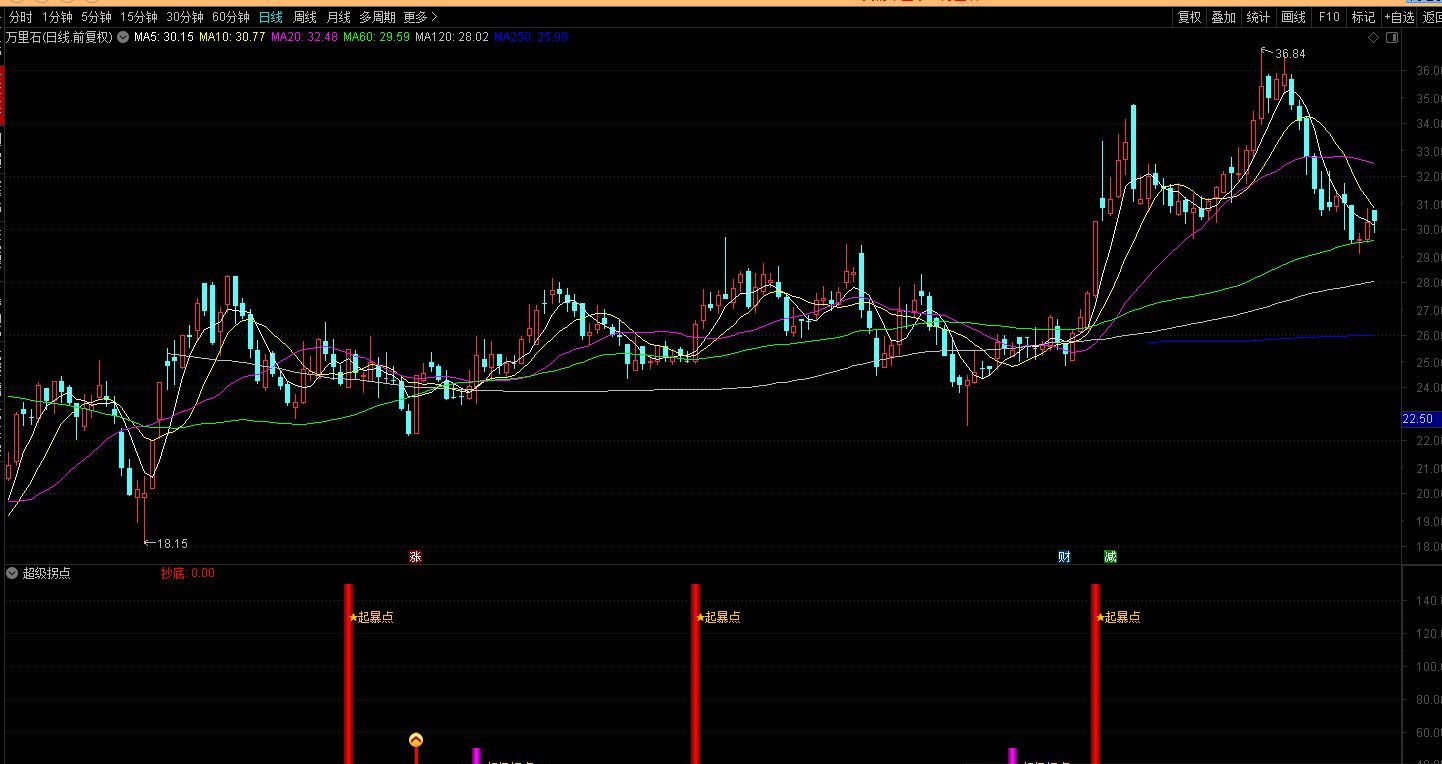Open the 画线 drawing tools
1442x764 pixels.
pyautogui.click(x=1293, y=17)
